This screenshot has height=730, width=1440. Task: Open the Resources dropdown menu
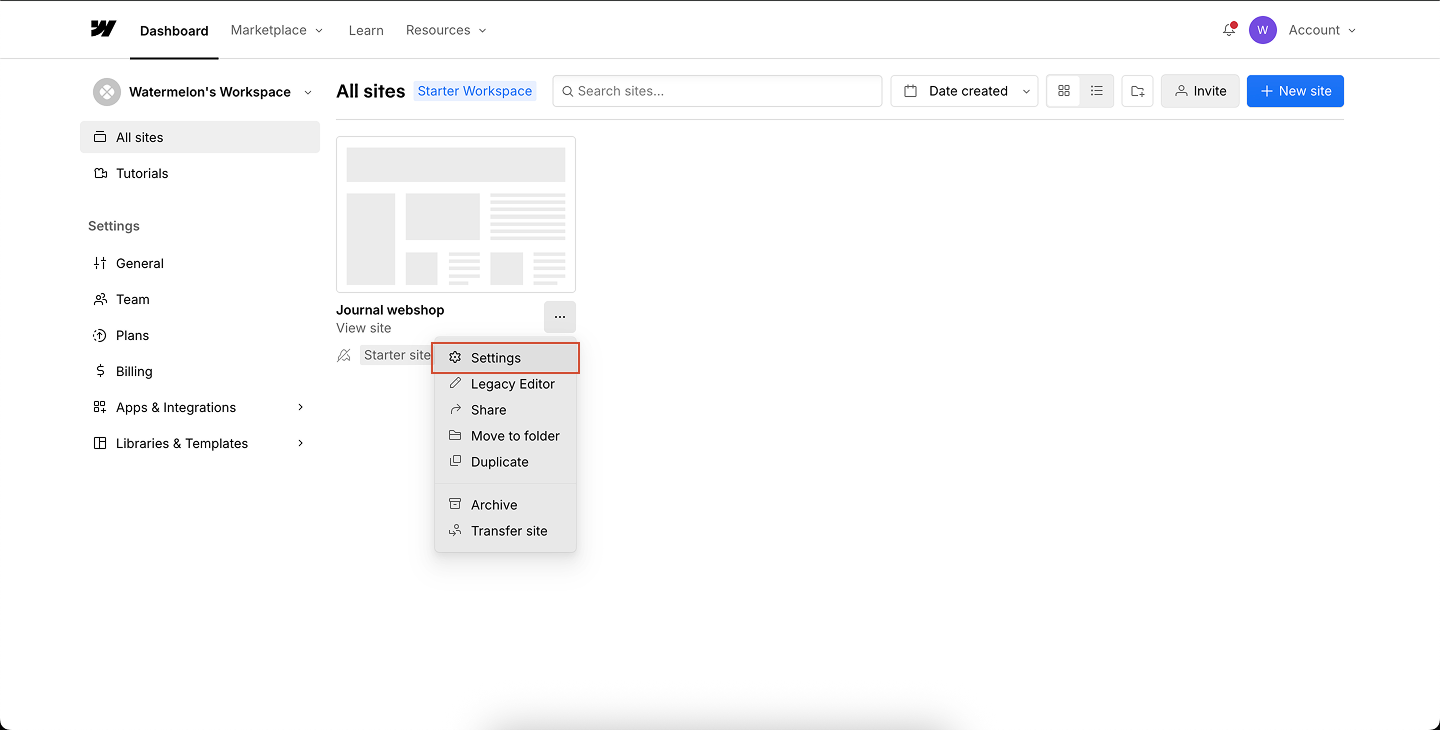446,30
